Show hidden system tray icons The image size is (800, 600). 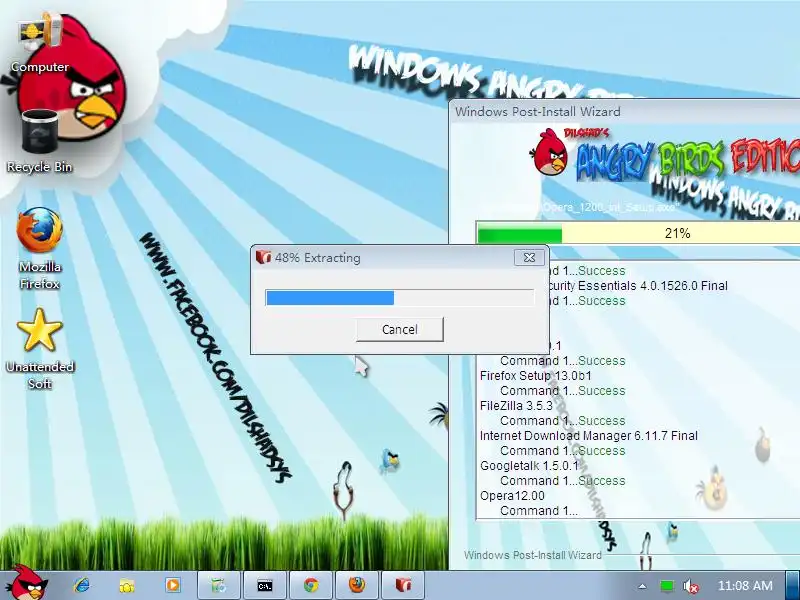642,586
